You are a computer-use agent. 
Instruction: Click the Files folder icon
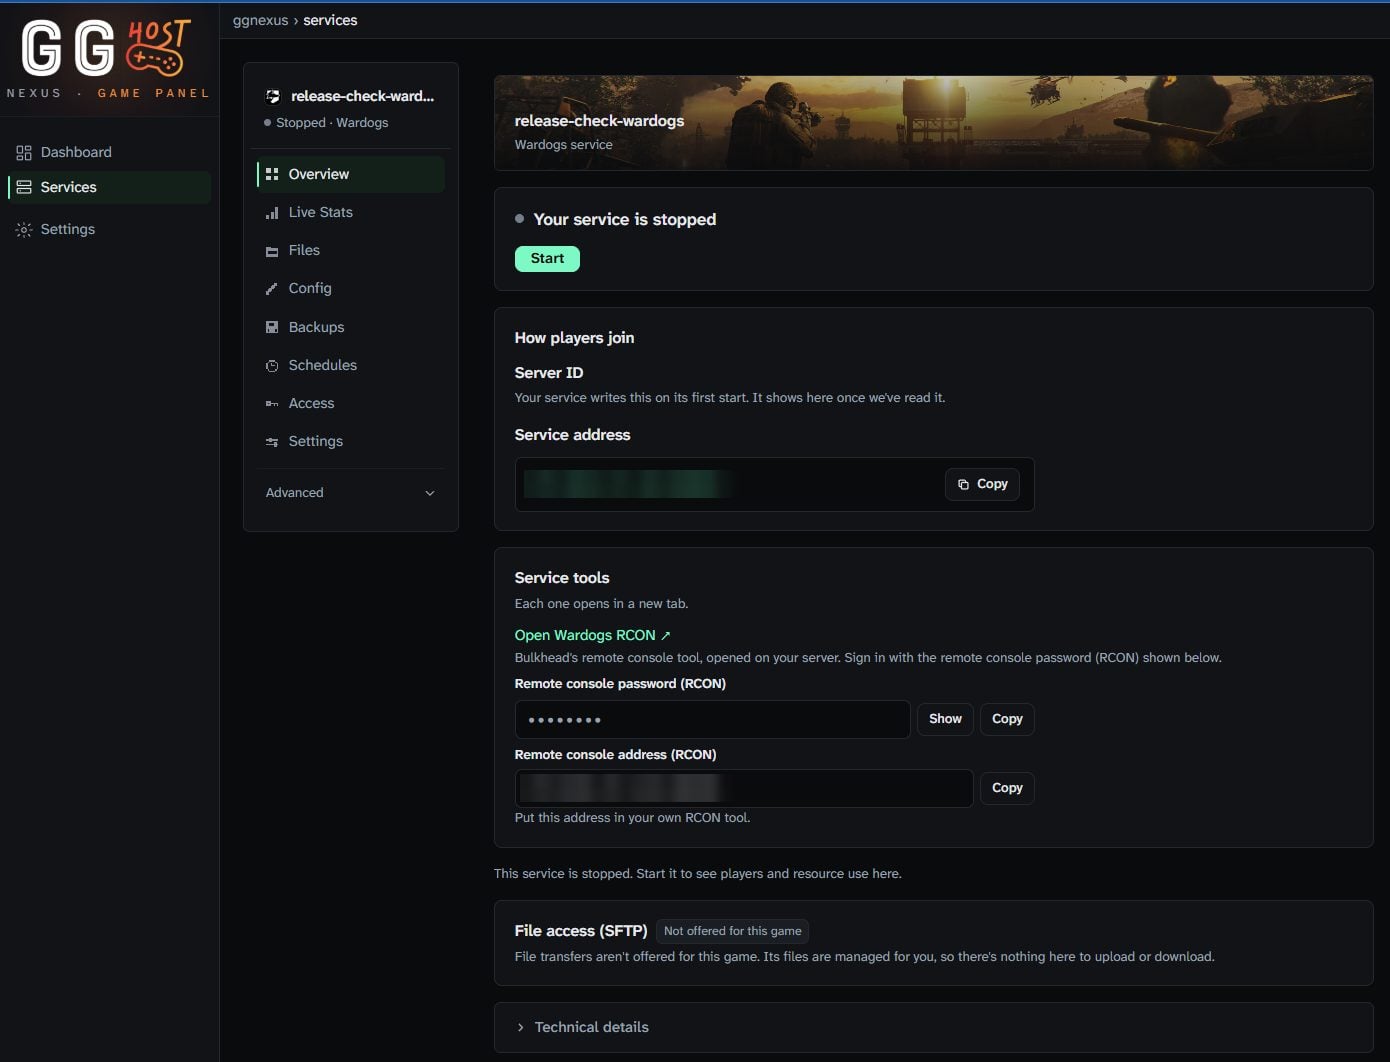tap(272, 251)
